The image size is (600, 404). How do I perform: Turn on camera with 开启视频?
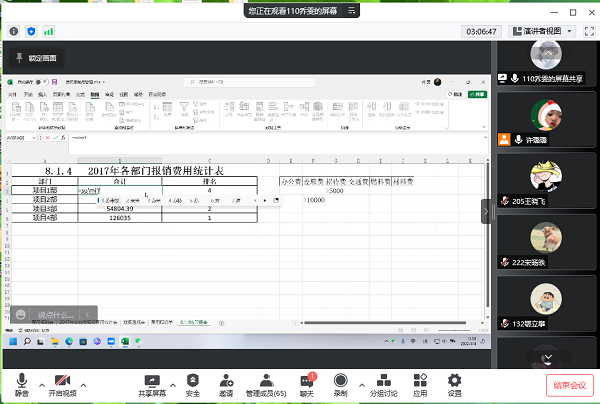tap(63, 382)
